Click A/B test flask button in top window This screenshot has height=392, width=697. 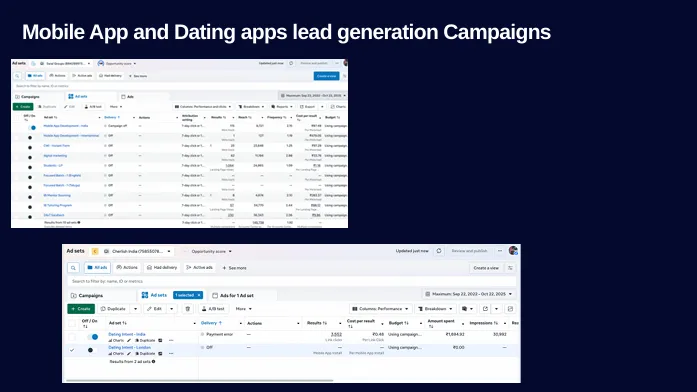tap(93, 107)
